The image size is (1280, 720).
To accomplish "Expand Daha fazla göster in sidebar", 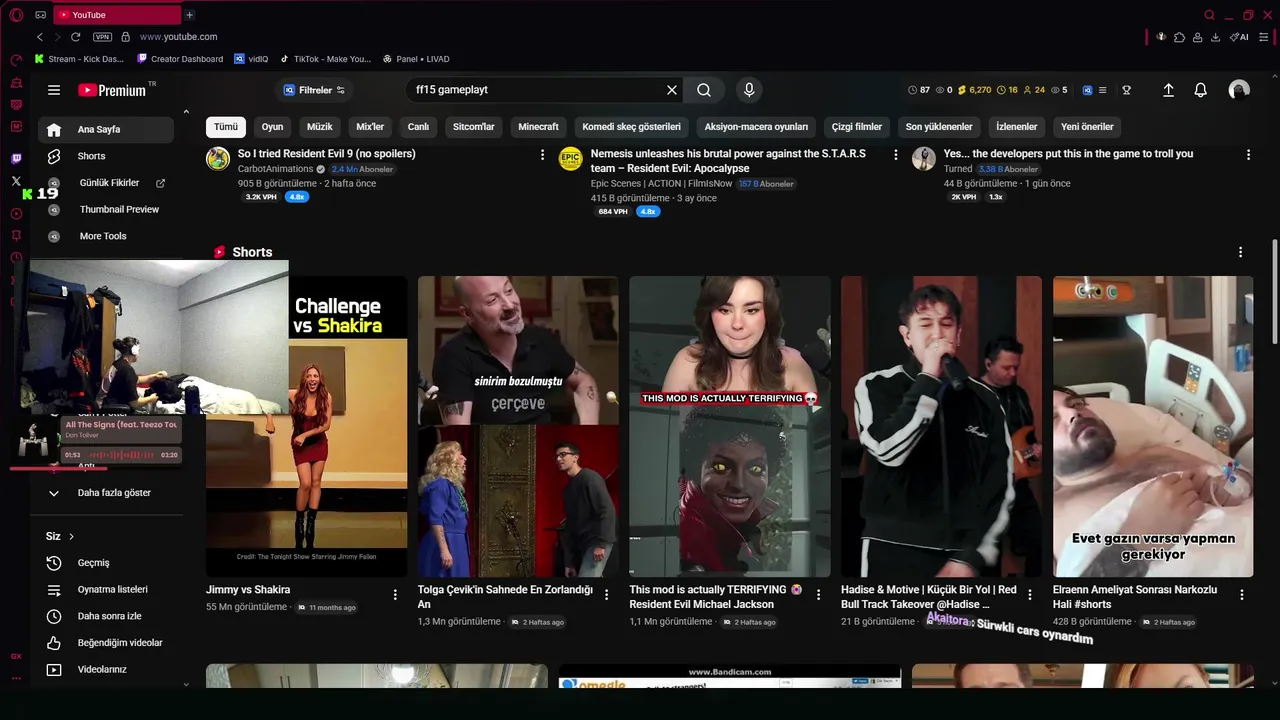I will (x=106, y=493).
